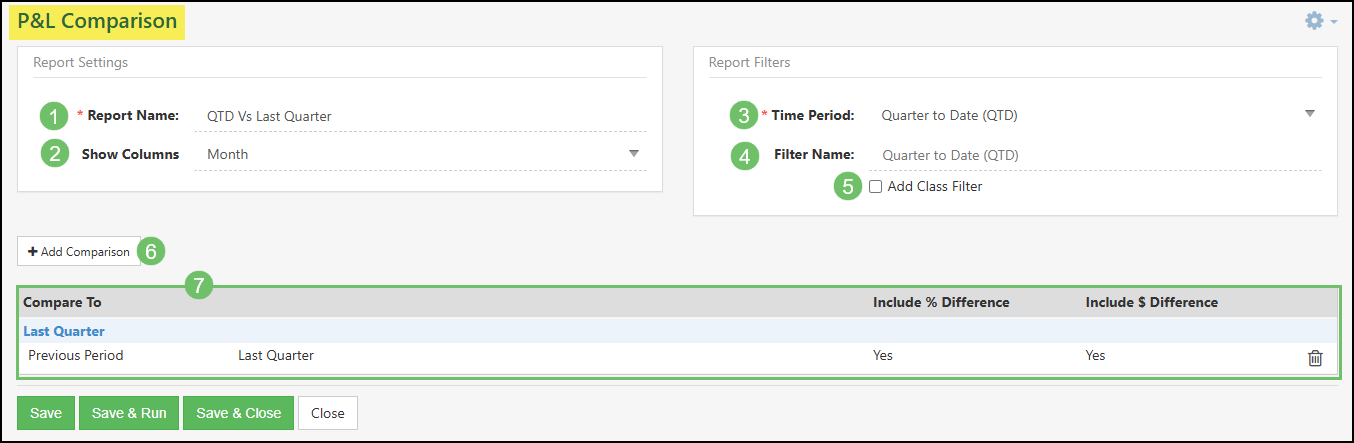The image size is (1354, 443).
Task: Click the Compare To column header
Action: click(62, 302)
